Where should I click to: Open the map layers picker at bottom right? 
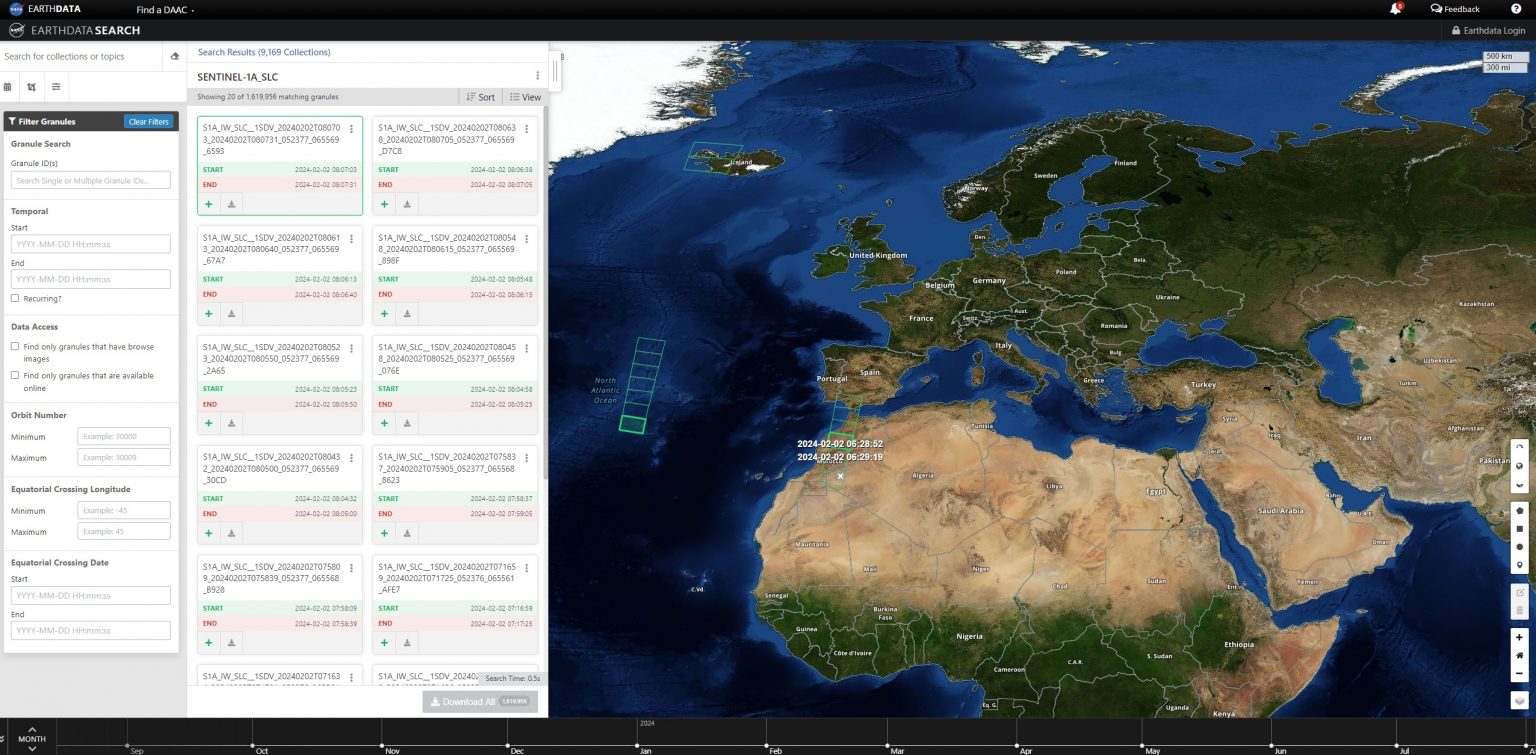pyautogui.click(x=1521, y=700)
